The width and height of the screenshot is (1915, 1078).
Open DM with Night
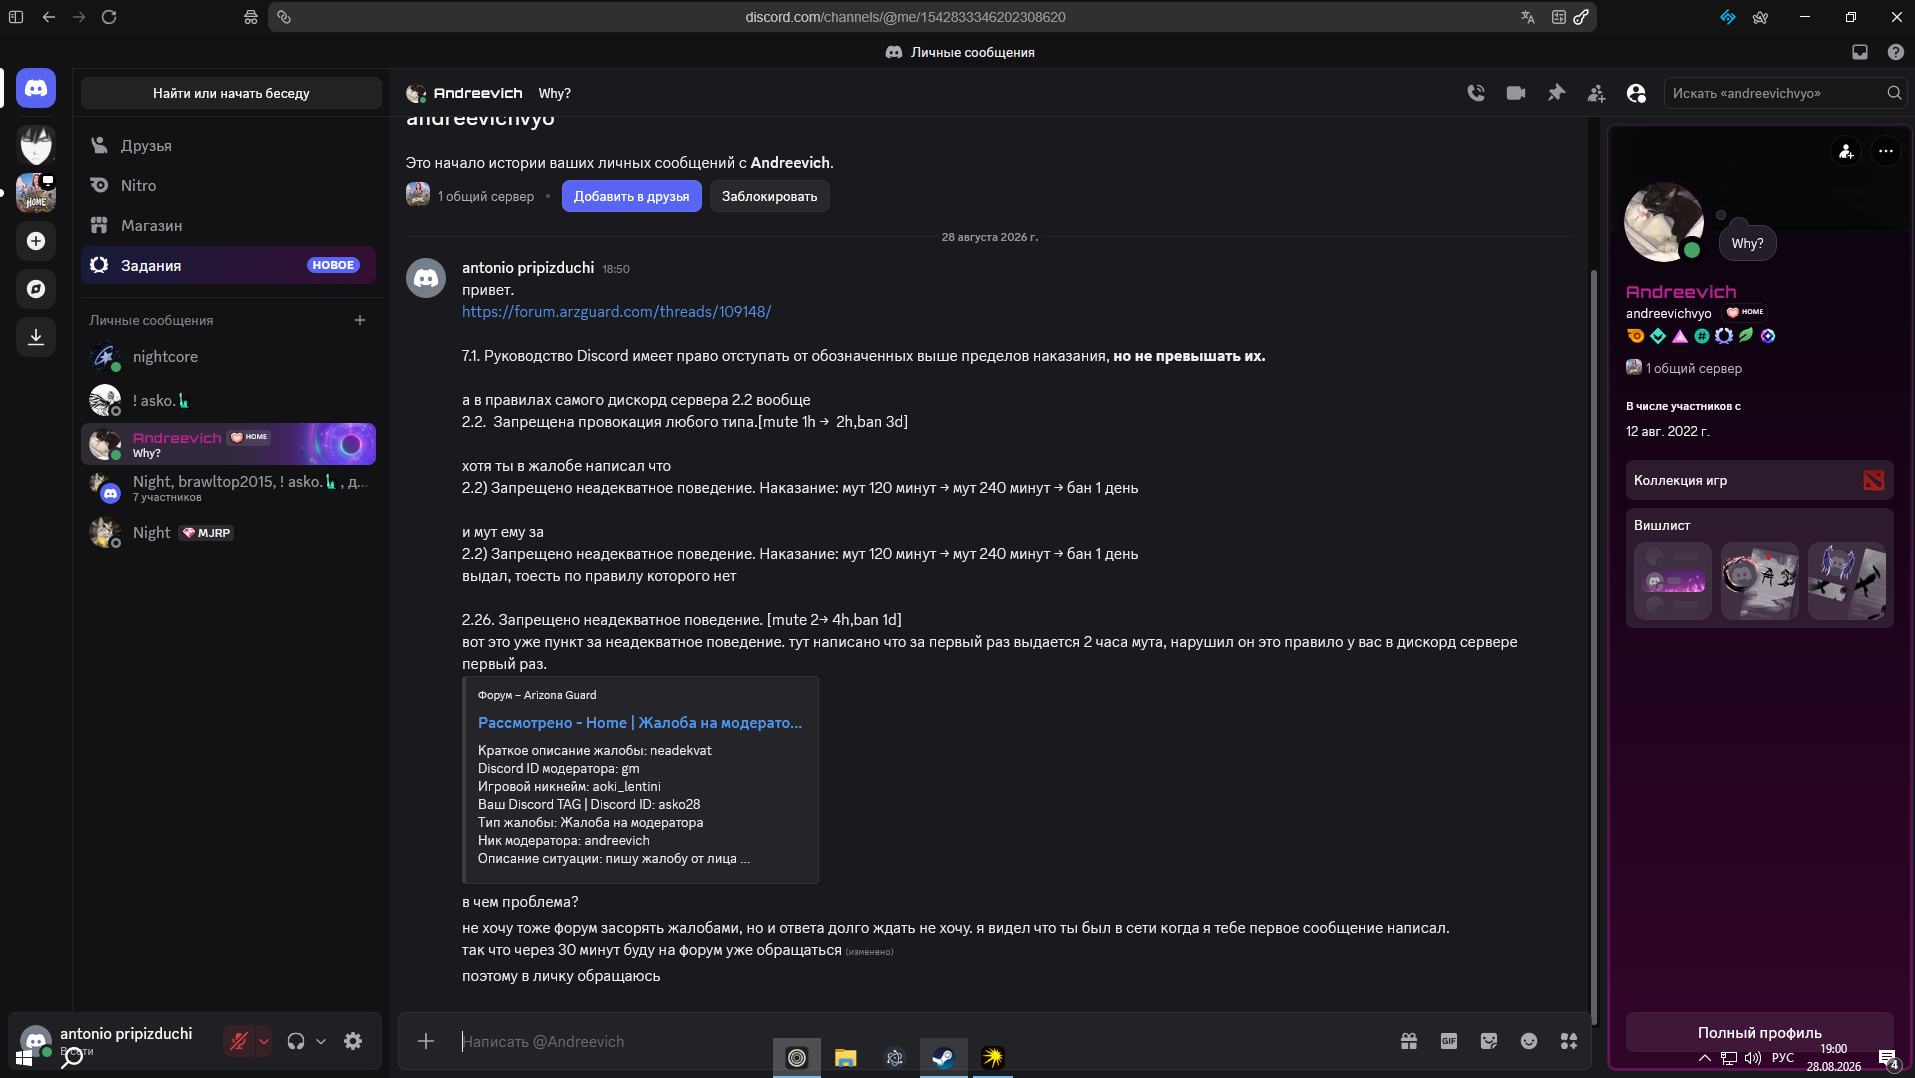[x=229, y=532]
